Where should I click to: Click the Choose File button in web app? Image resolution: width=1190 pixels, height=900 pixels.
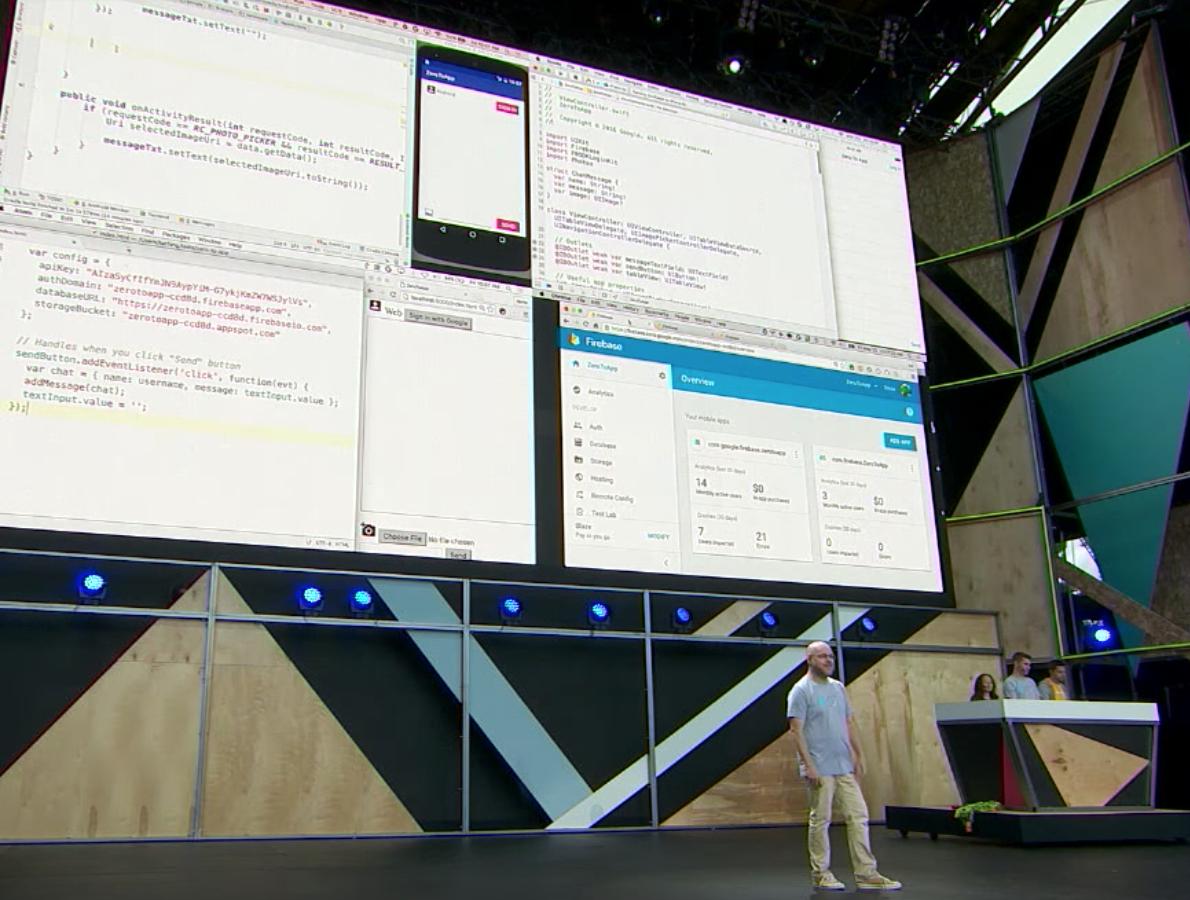(x=401, y=537)
